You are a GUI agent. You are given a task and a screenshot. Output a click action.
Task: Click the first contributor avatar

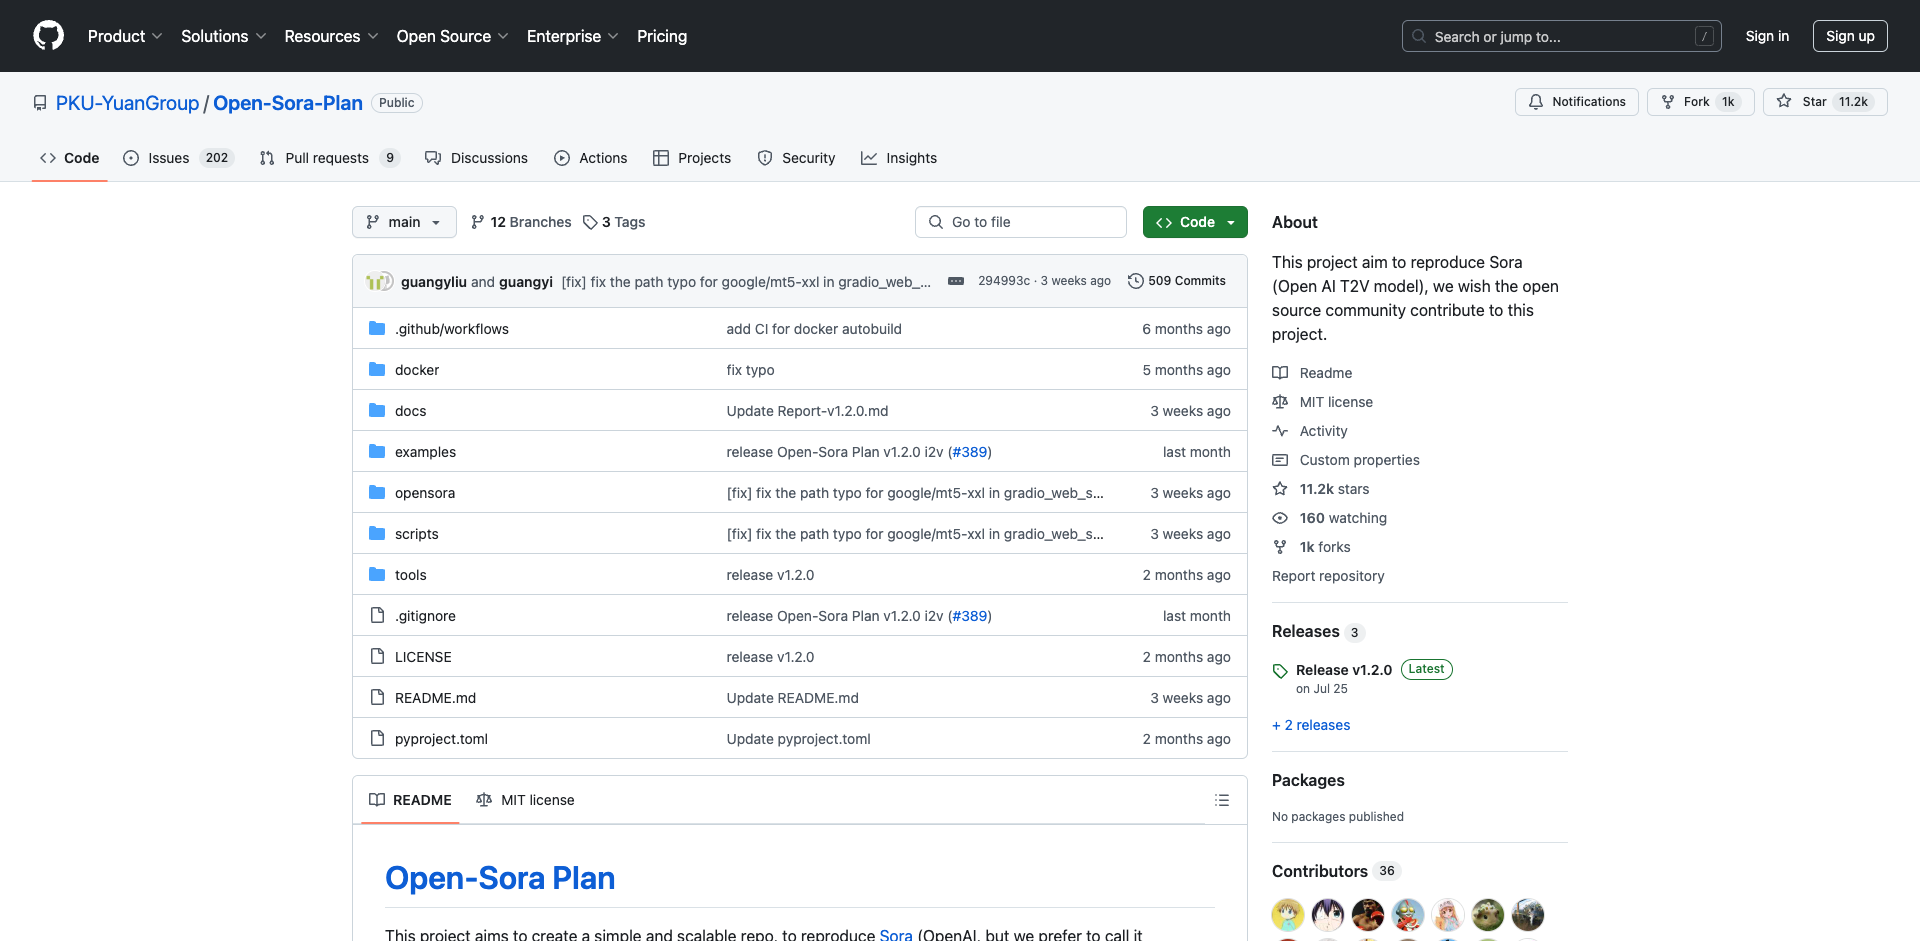[x=1288, y=915]
